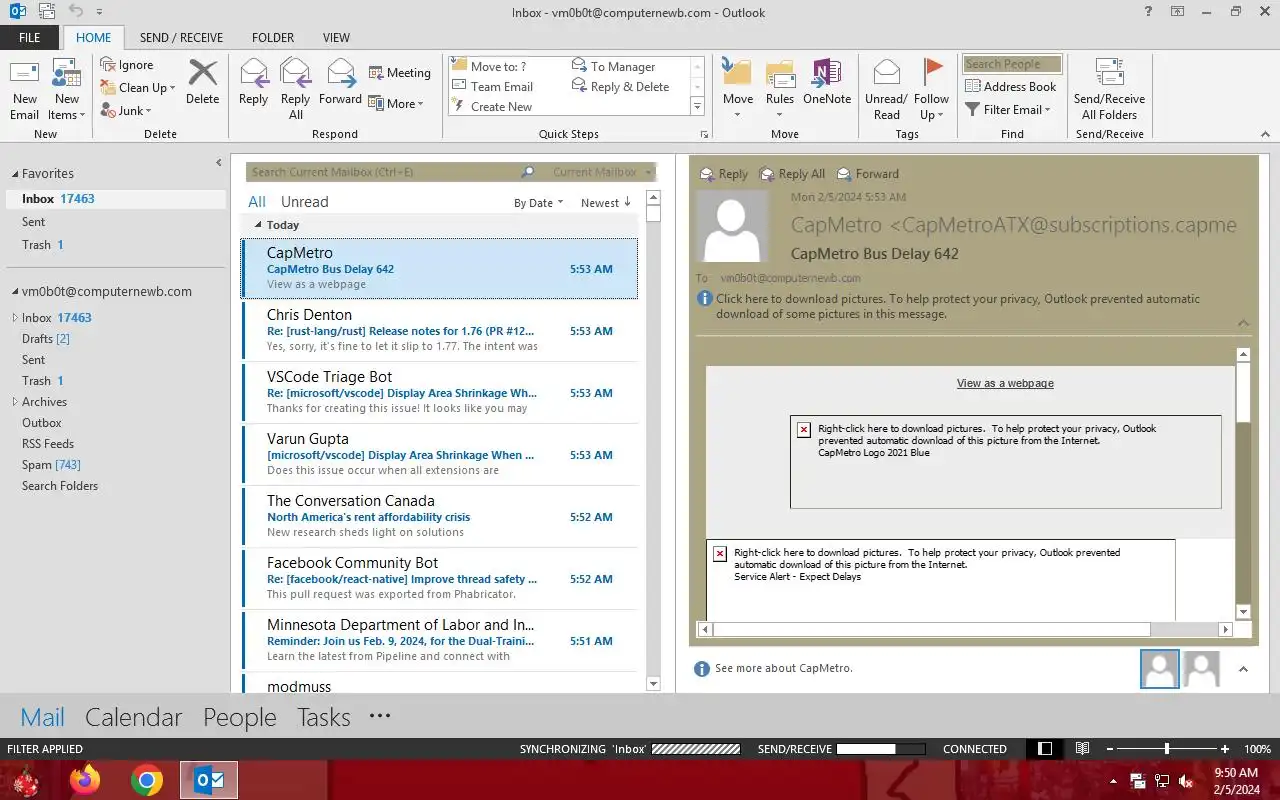This screenshot has height=800, width=1280.
Task: Expand the Archives folder
Action: tap(14, 402)
